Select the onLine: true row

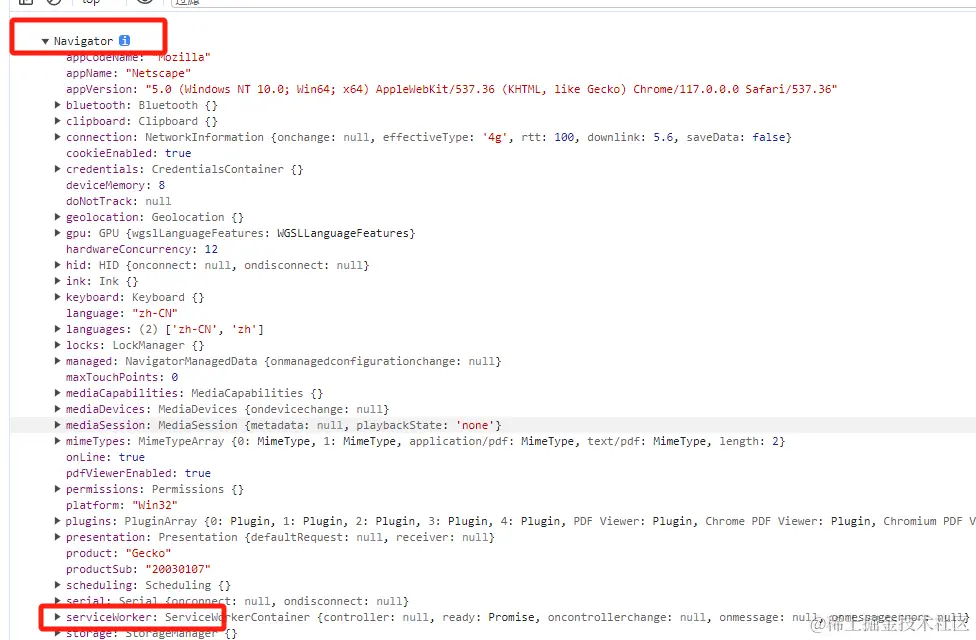click(x=105, y=457)
